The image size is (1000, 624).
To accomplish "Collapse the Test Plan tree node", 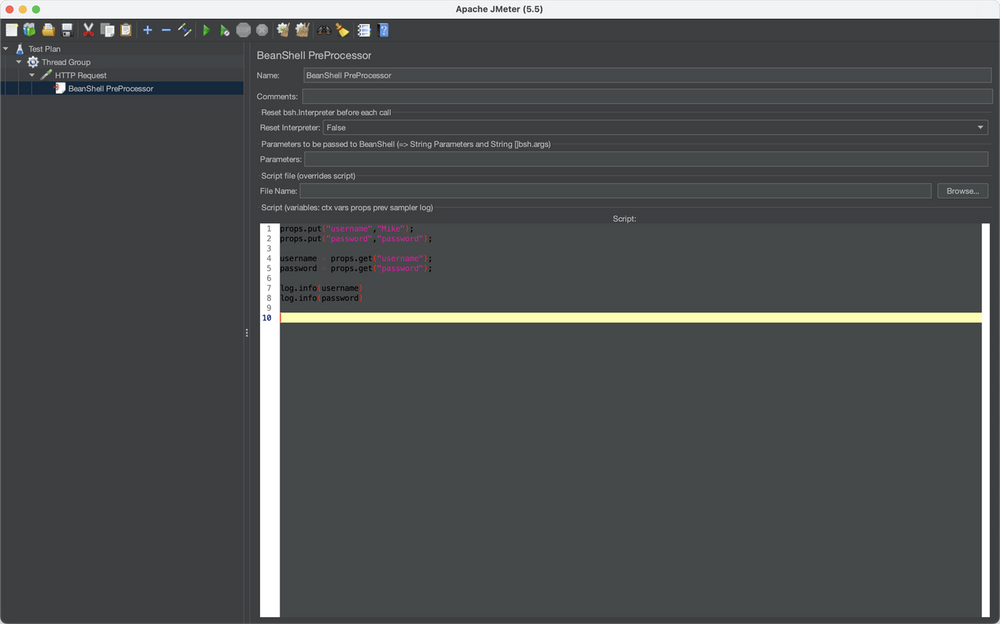I will [6, 49].
